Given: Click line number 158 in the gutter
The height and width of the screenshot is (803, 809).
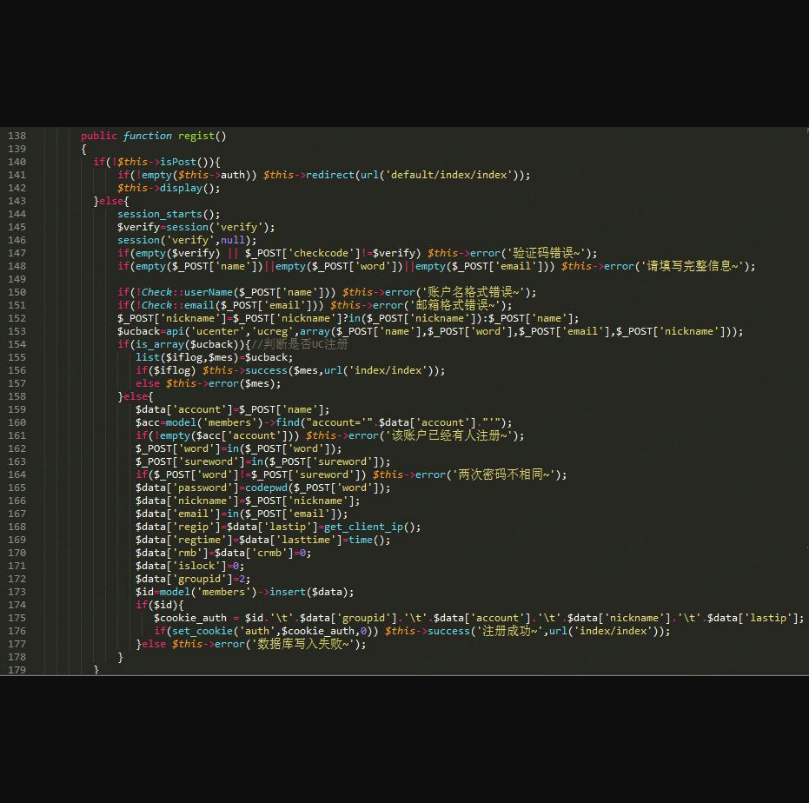Looking at the screenshot, I should [x=17, y=396].
